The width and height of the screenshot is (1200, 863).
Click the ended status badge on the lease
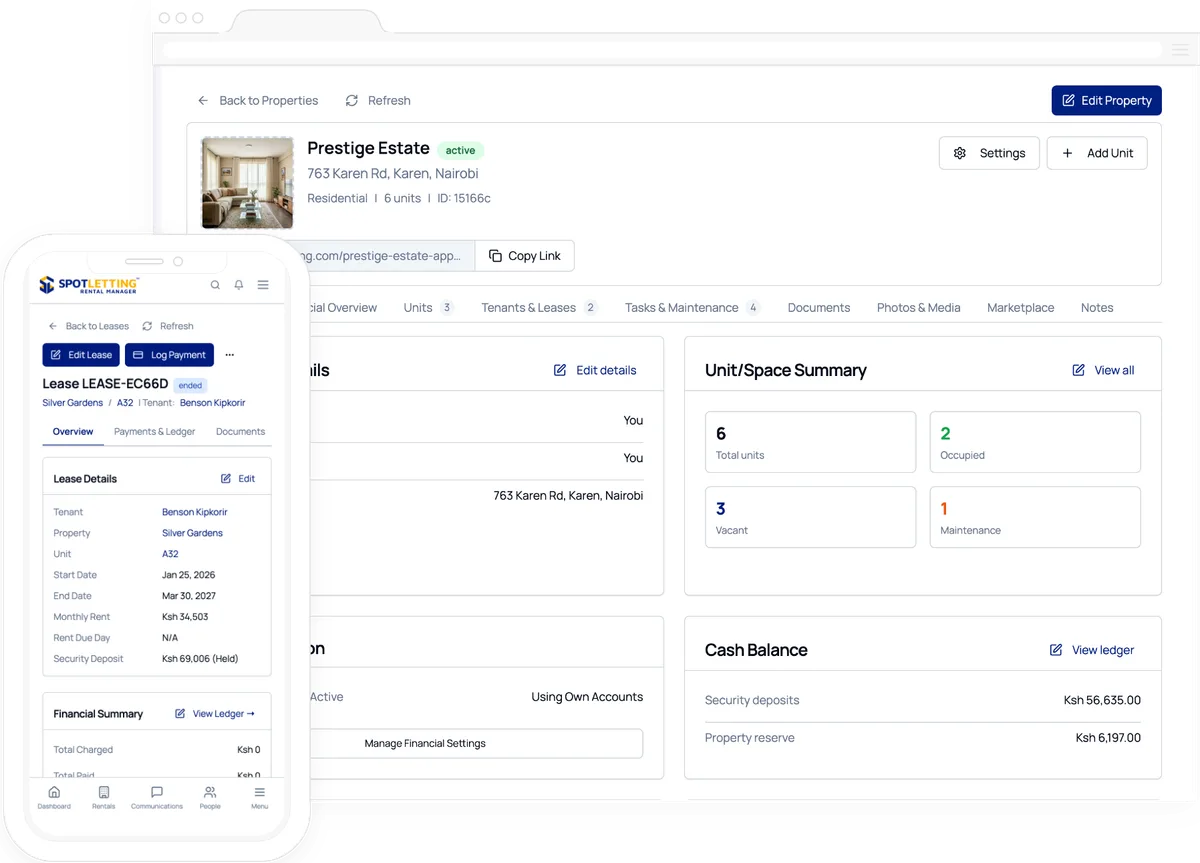(190, 385)
